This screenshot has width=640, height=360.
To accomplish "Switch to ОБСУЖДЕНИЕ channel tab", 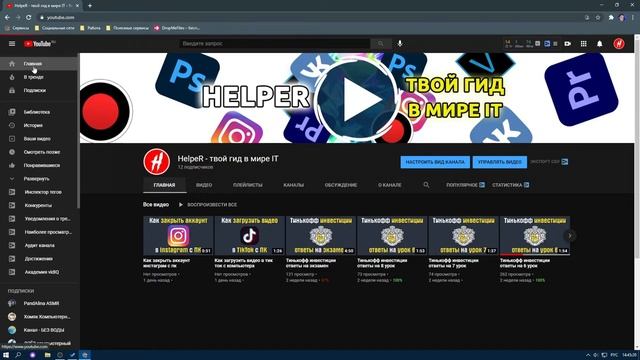I will click(341, 185).
